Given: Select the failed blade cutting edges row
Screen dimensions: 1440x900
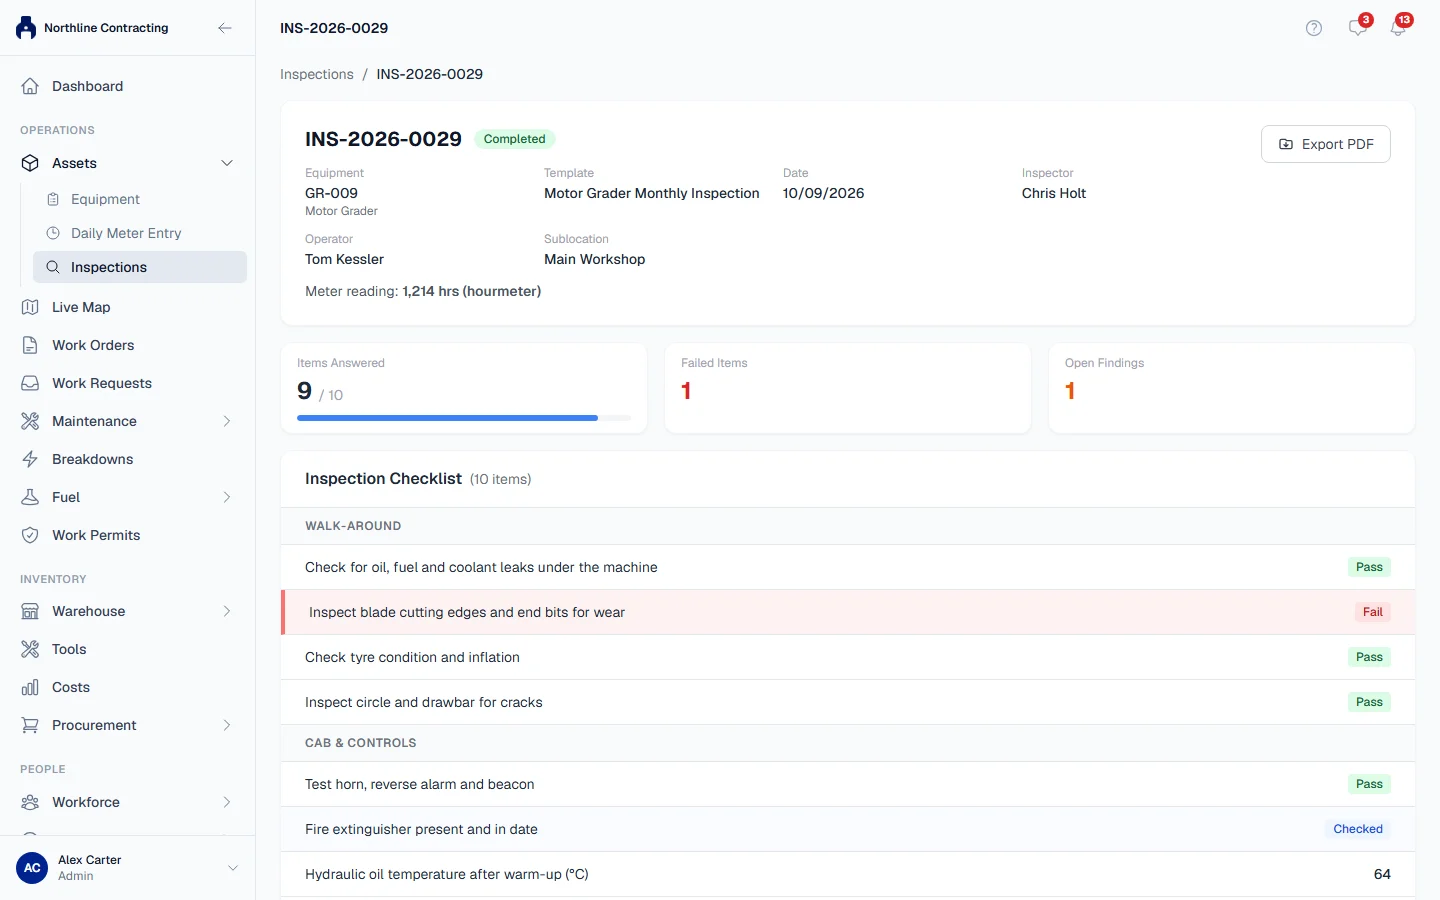Looking at the screenshot, I should pos(848,612).
